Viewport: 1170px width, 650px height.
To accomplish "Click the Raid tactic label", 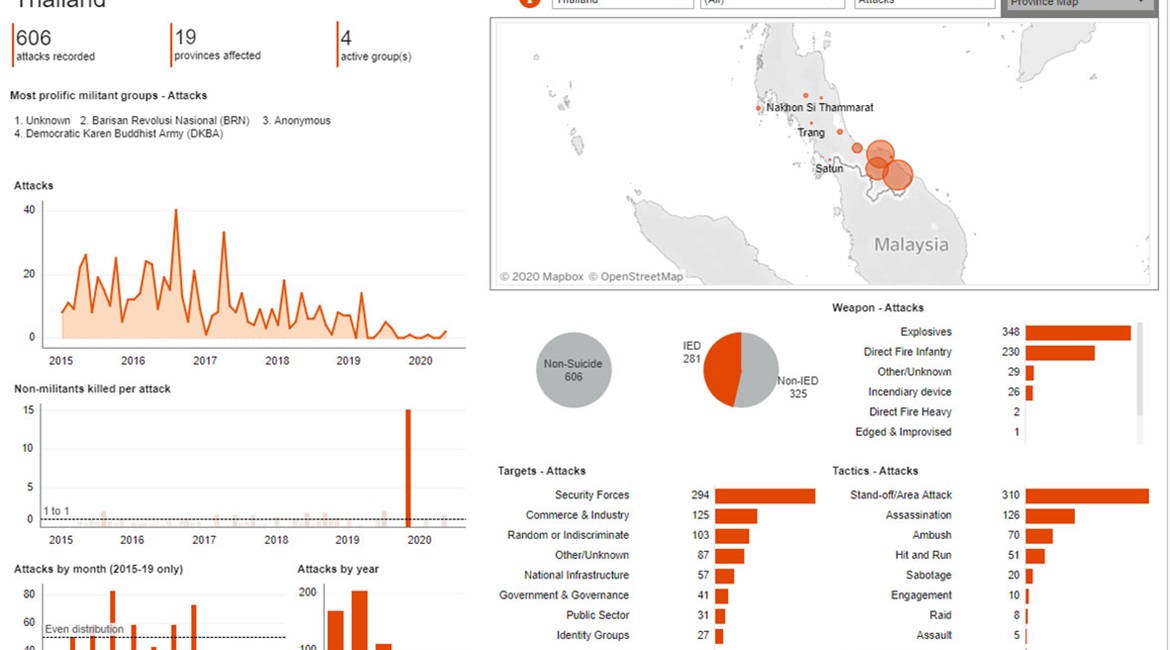I will (x=940, y=616).
